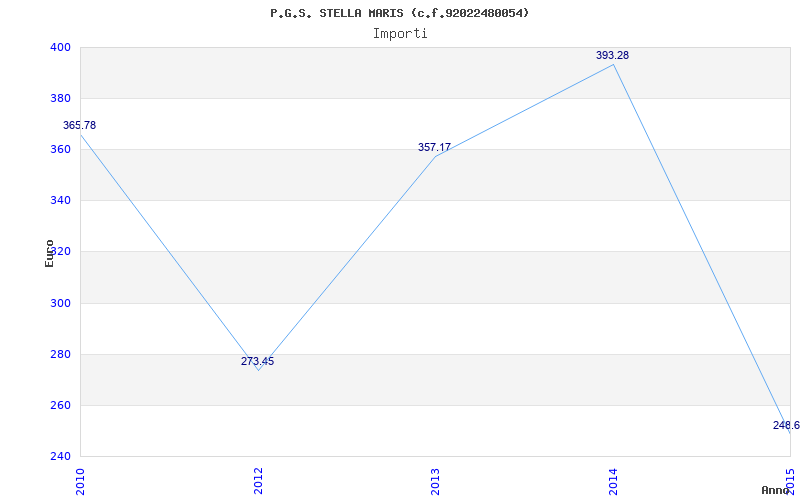Click the Euro axis title
Image resolution: width=800 pixels, height=500 pixels.
(x=49, y=253)
